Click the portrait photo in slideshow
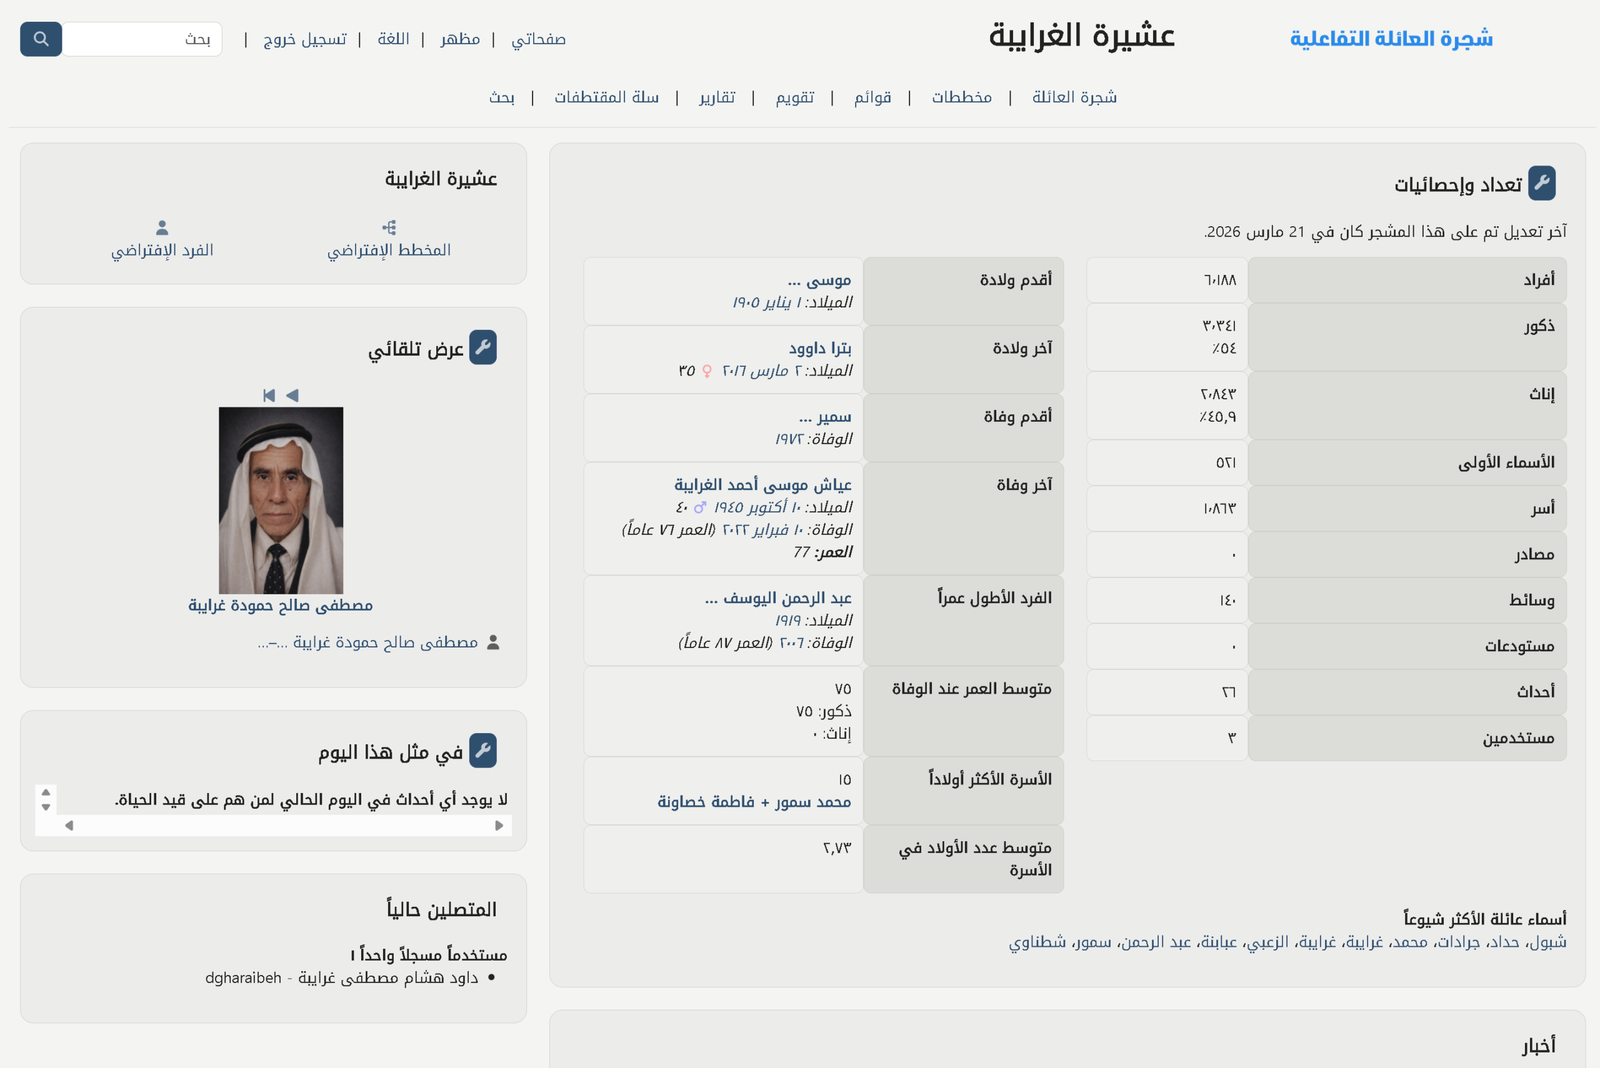Image resolution: width=1600 pixels, height=1068 pixels. pos(281,500)
